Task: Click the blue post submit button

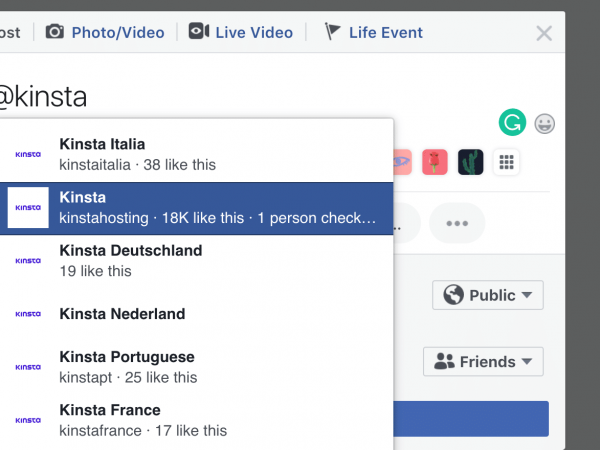Action: pos(470,418)
